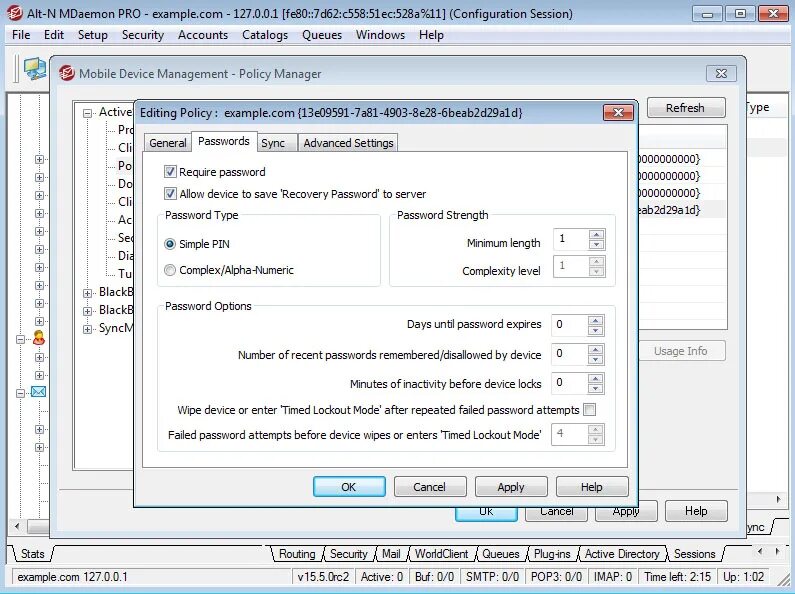Click Cancel in Editing Policy dialog
Screen dimensions: 795x594
(x=429, y=487)
